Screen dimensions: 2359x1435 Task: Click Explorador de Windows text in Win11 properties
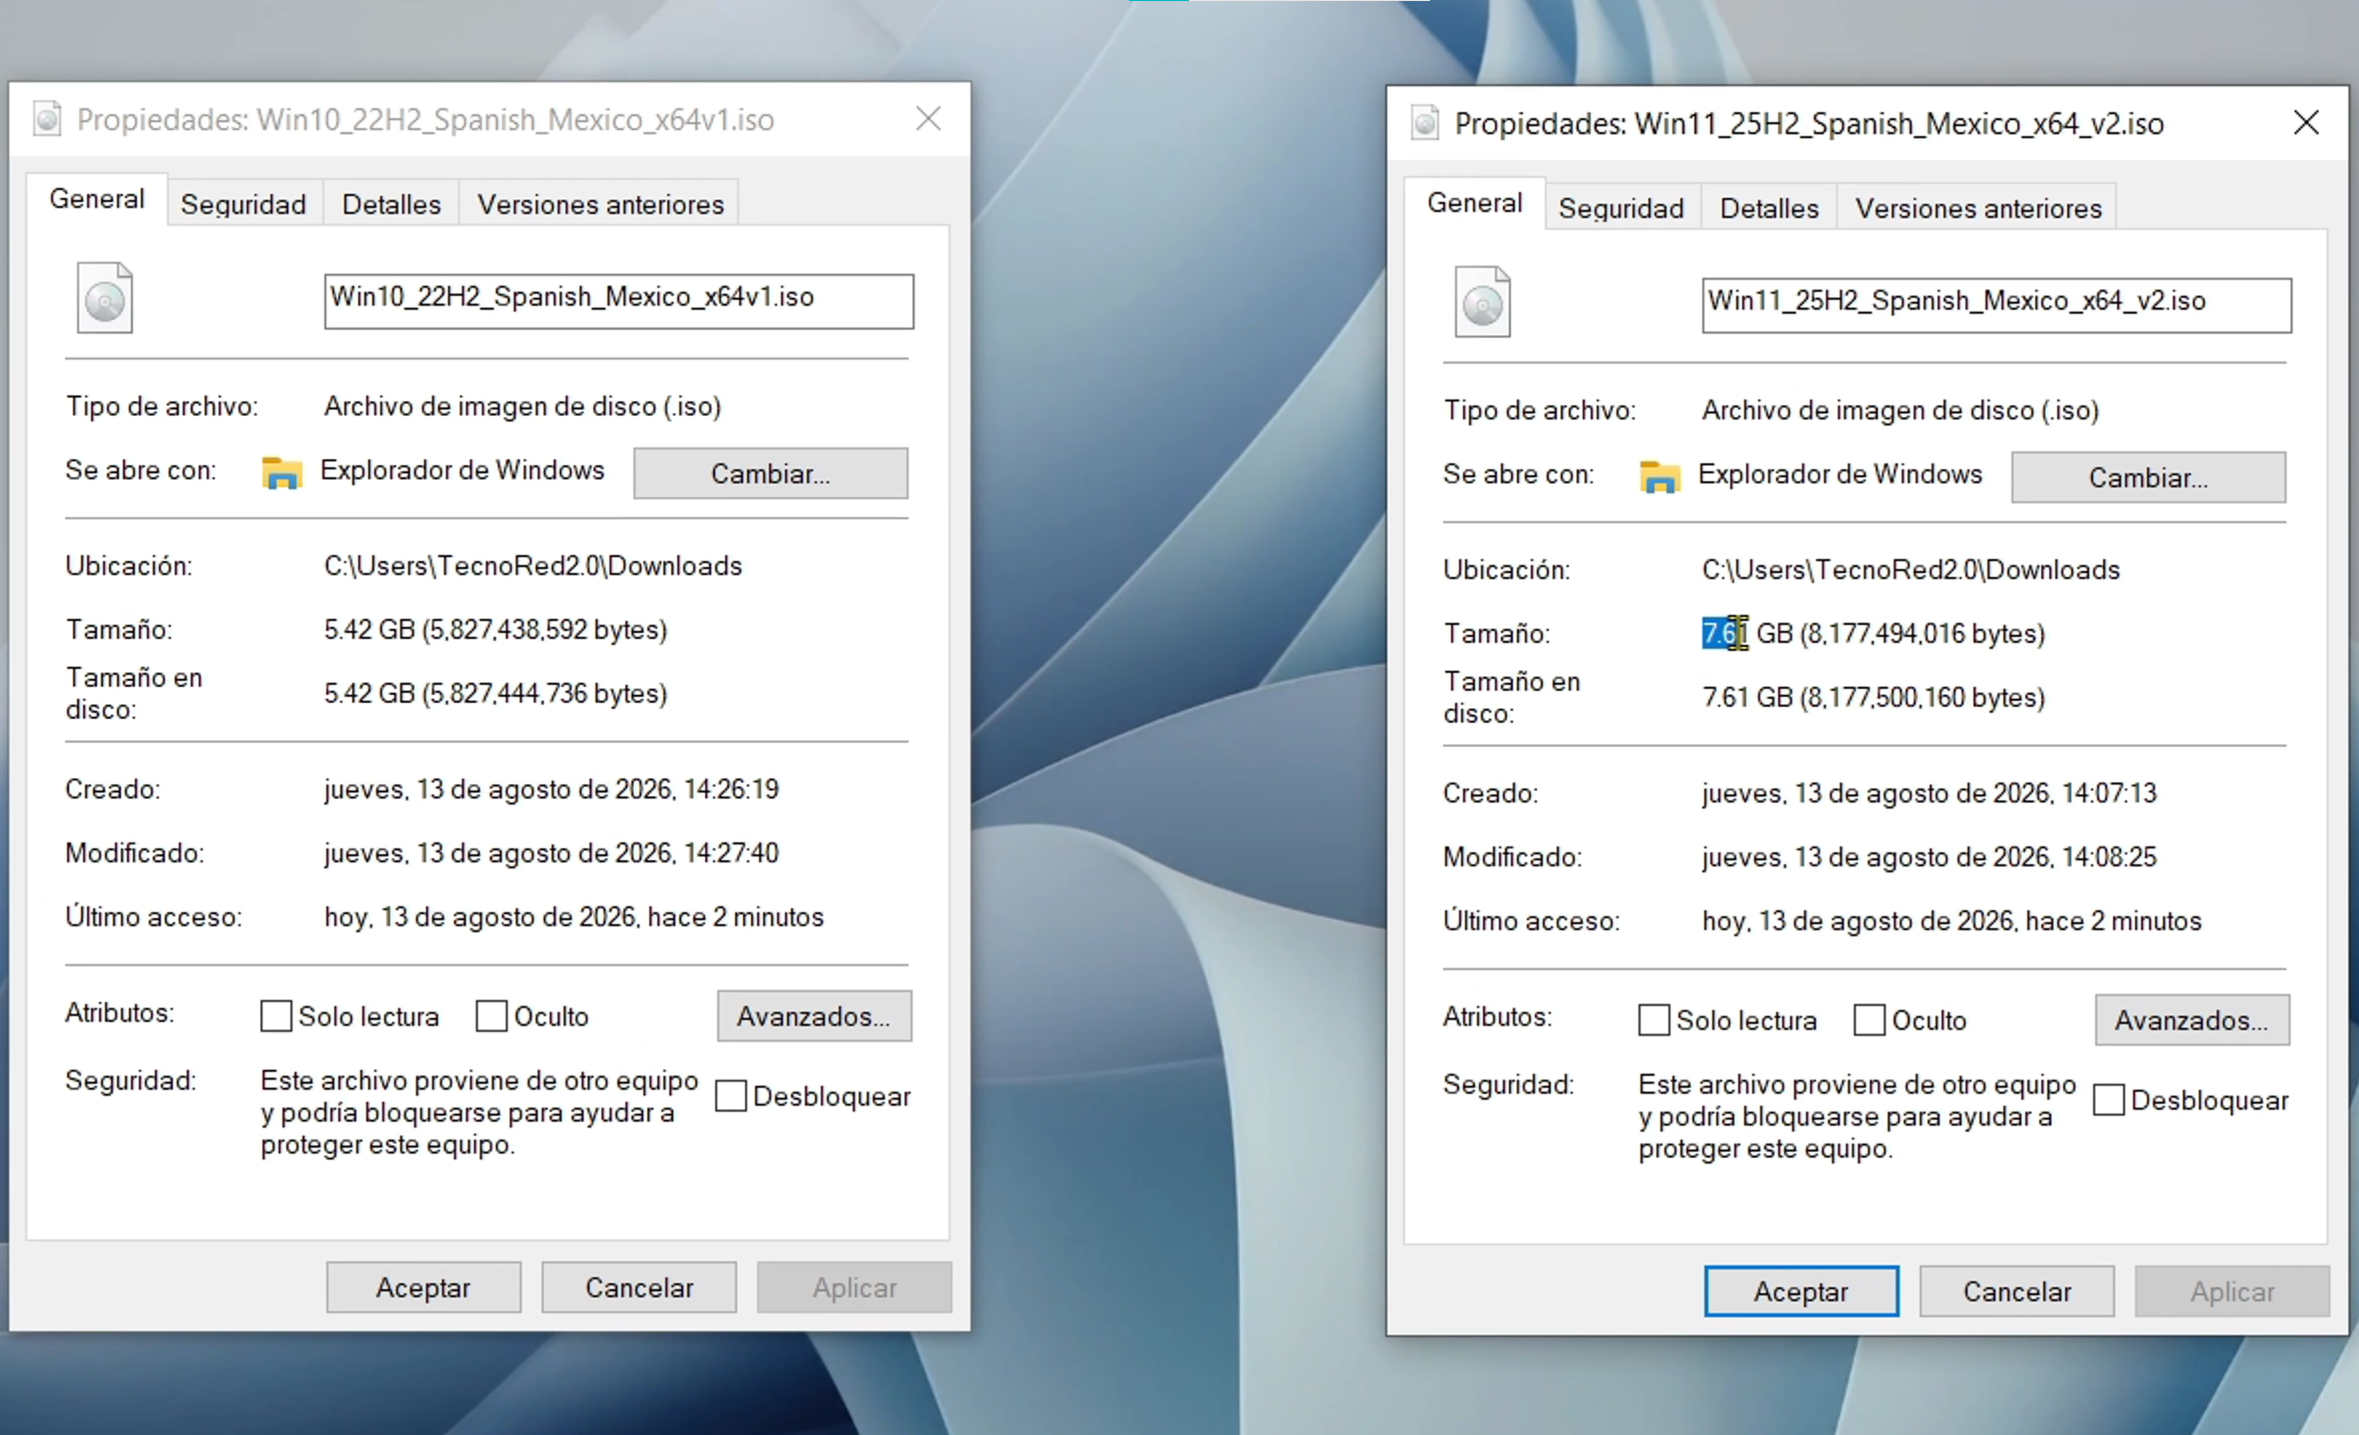point(1840,474)
